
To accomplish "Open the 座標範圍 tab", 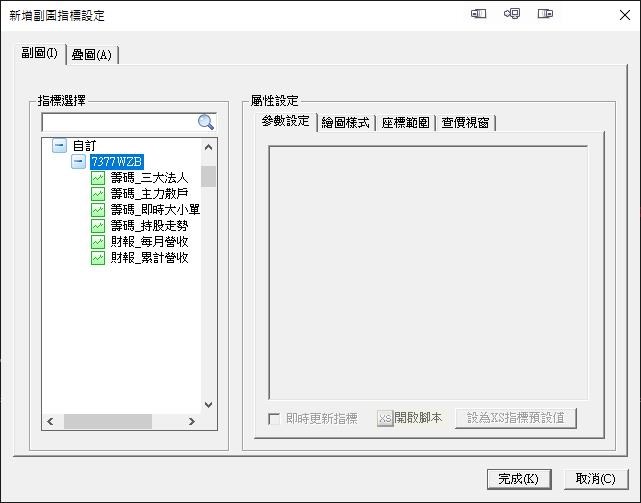I will pyautogui.click(x=406, y=123).
